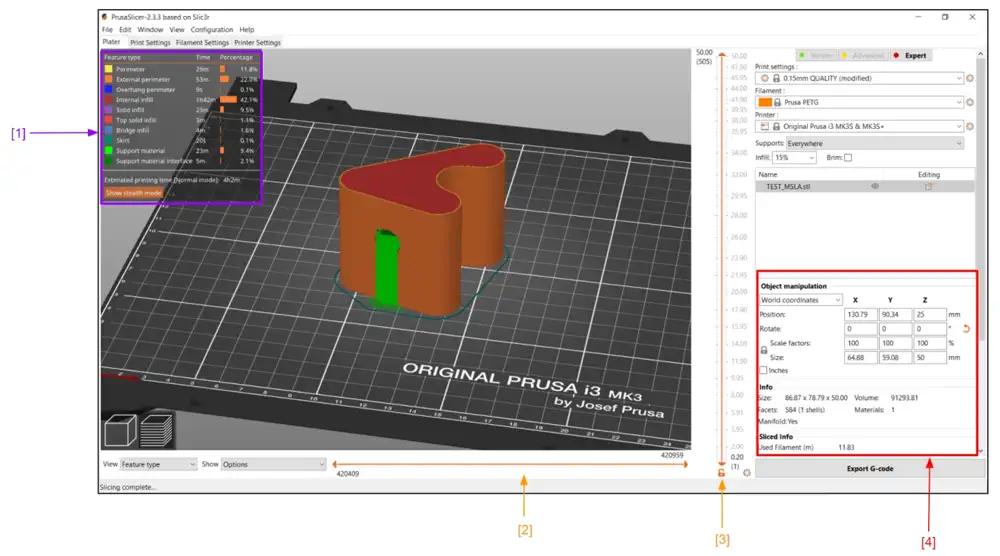Select Advanced mode

(x=863, y=55)
